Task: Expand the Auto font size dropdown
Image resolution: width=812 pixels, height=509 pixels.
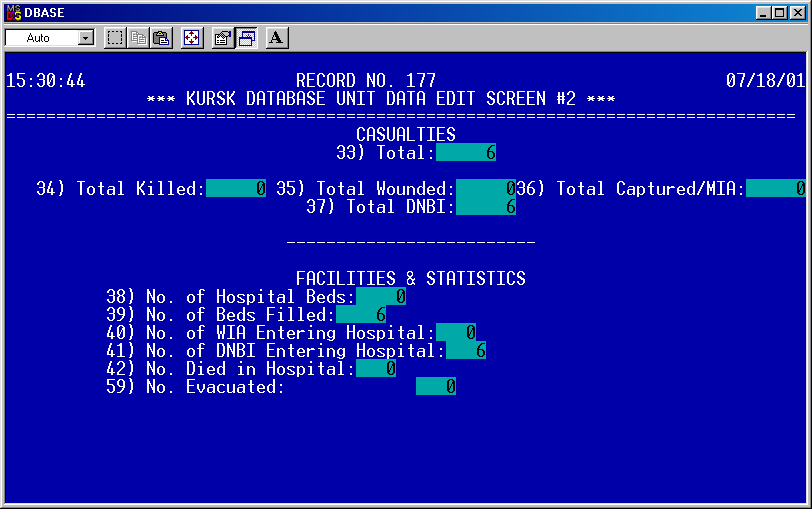Action: (85, 38)
